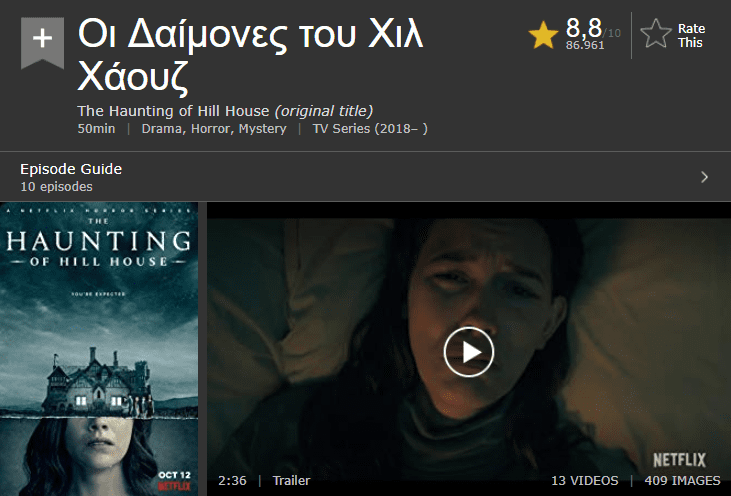731x496 pixels.
Task: Add the title with the watchlist plus ribbon
Action: tap(42, 43)
